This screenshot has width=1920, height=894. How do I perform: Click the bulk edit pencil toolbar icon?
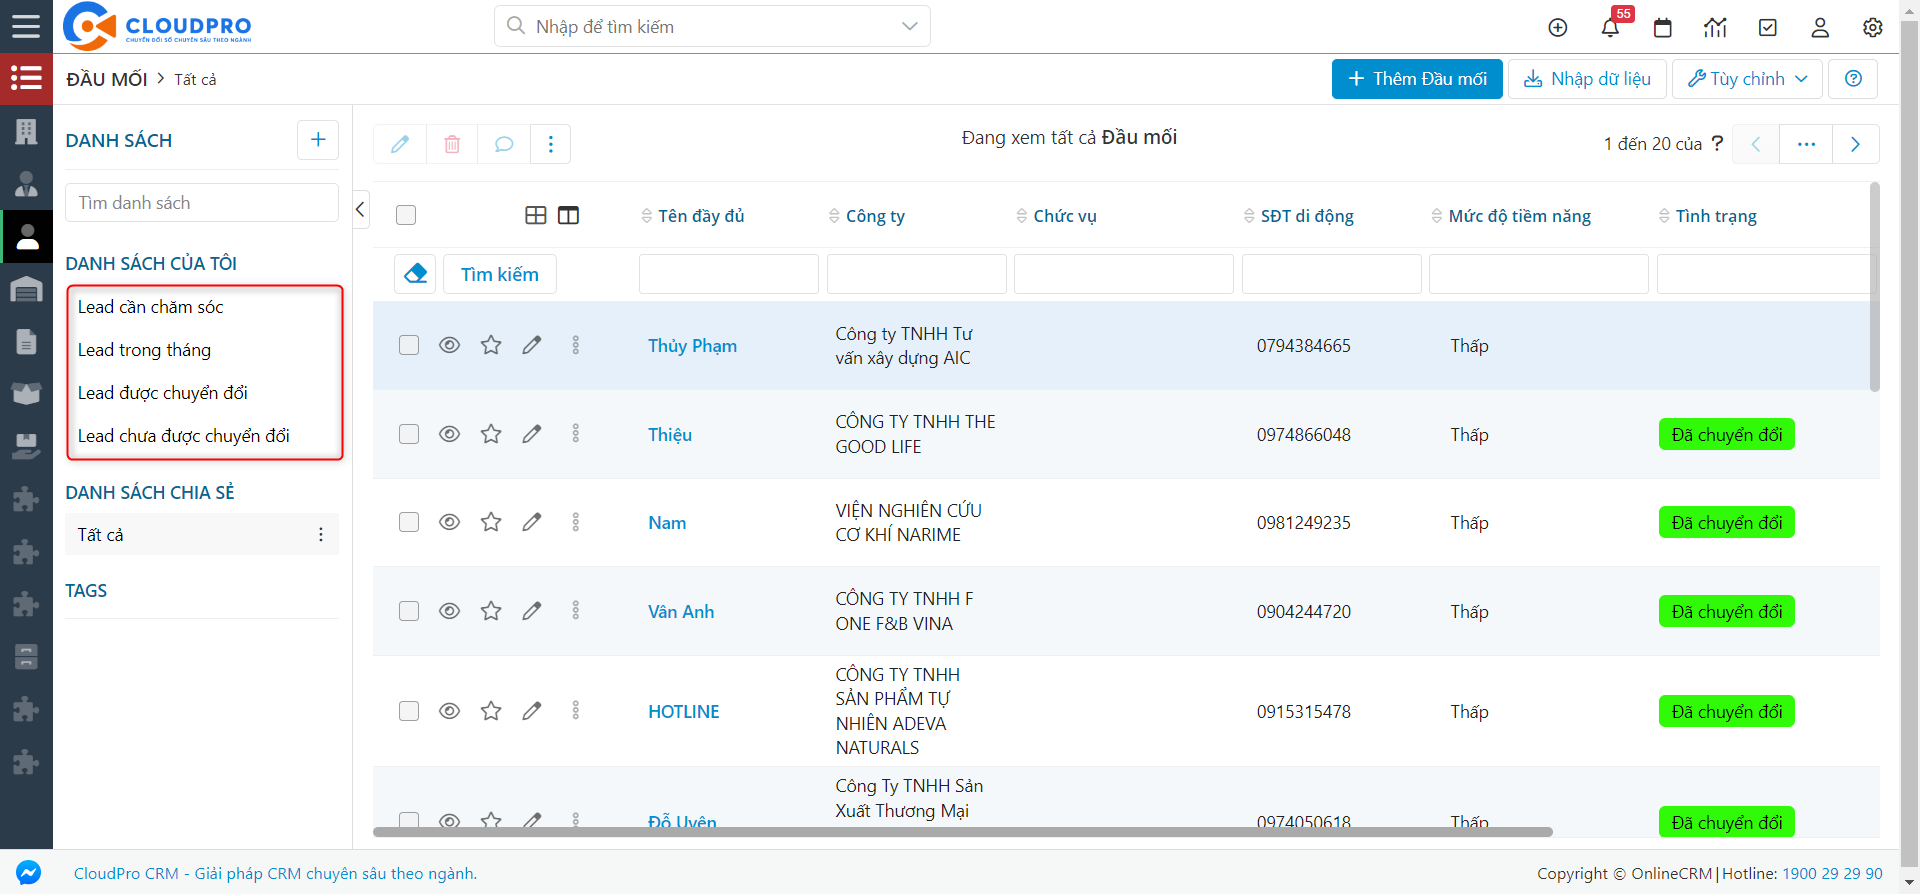click(400, 144)
